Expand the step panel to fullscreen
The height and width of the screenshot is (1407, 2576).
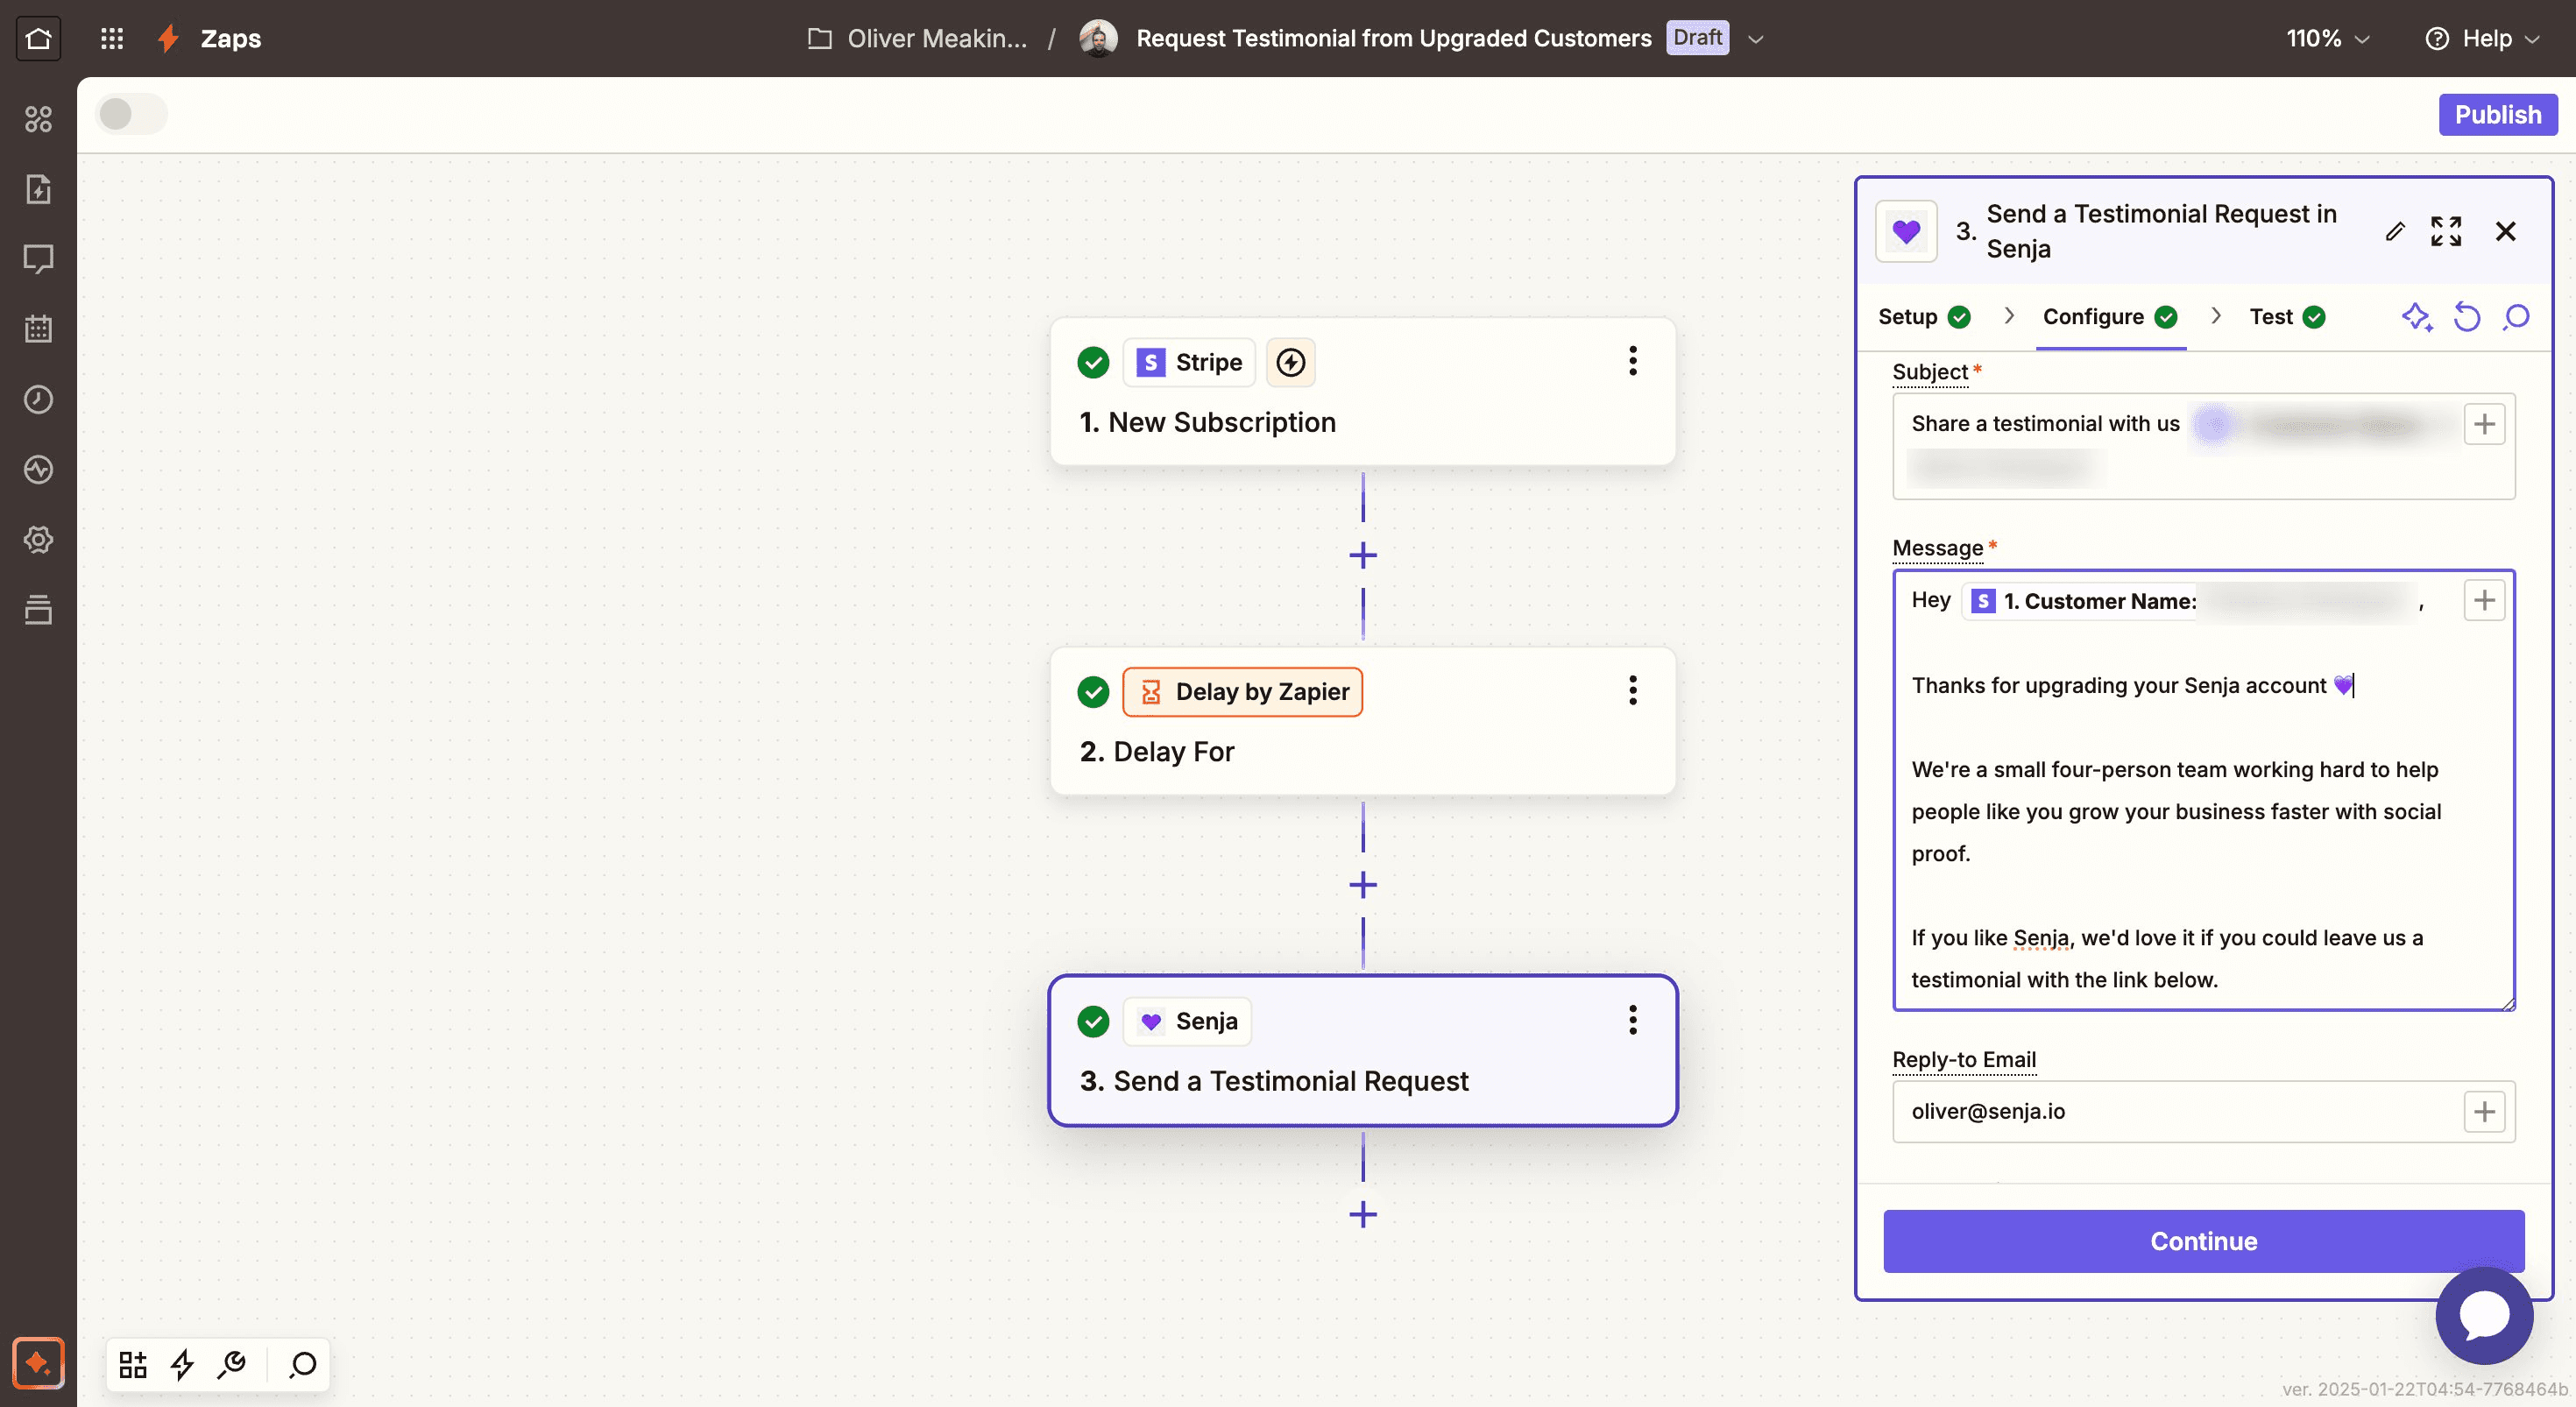(2446, 231)
